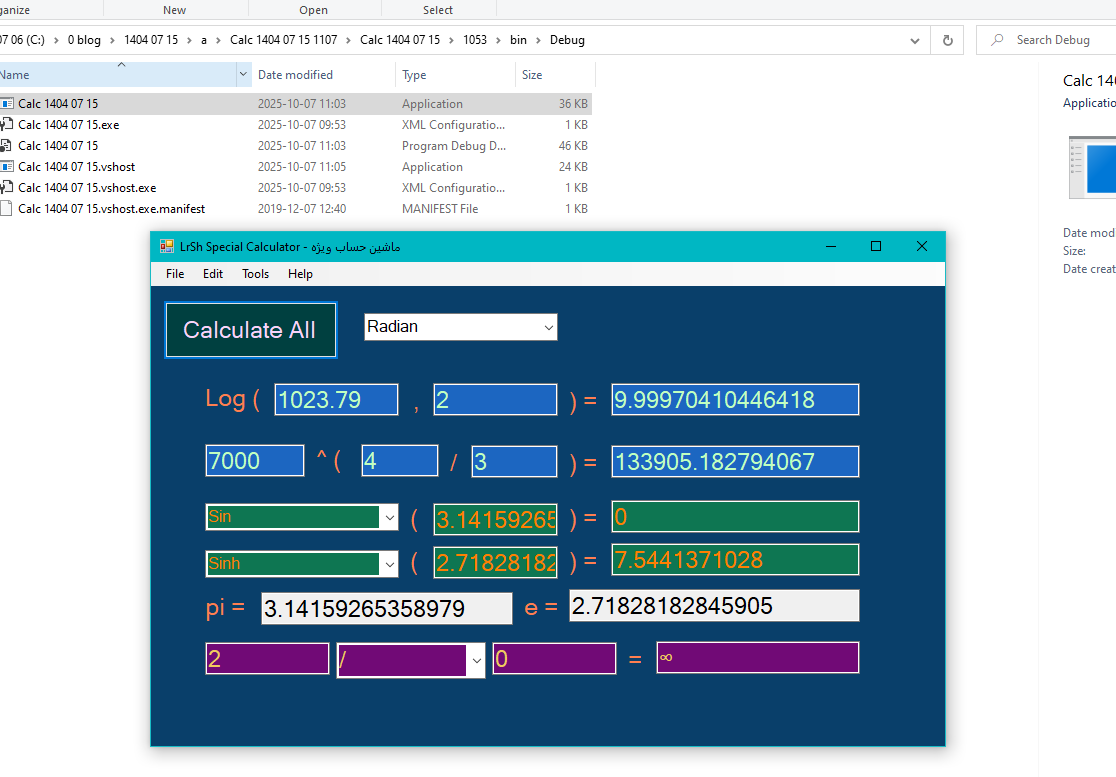This screenshot has height=777, width=1116.
Task: Expand the address bar history chevron
Action: [915, 41]
